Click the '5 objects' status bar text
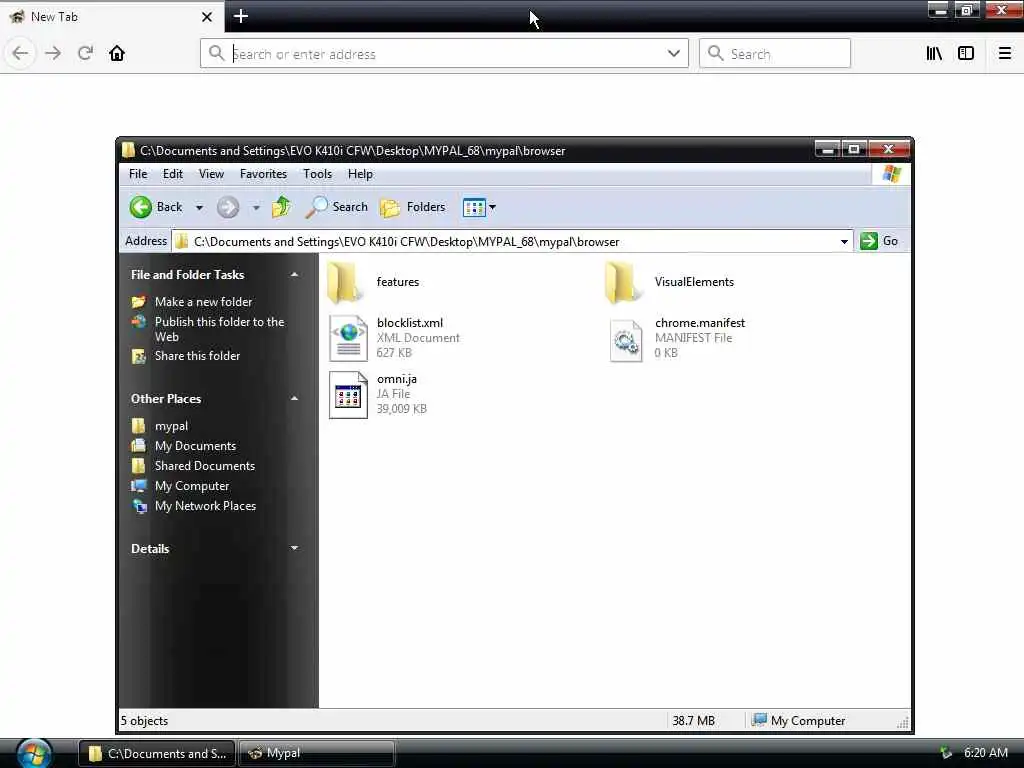The width and height of the screenshot is (1024, 768). (x=144, y=721)
